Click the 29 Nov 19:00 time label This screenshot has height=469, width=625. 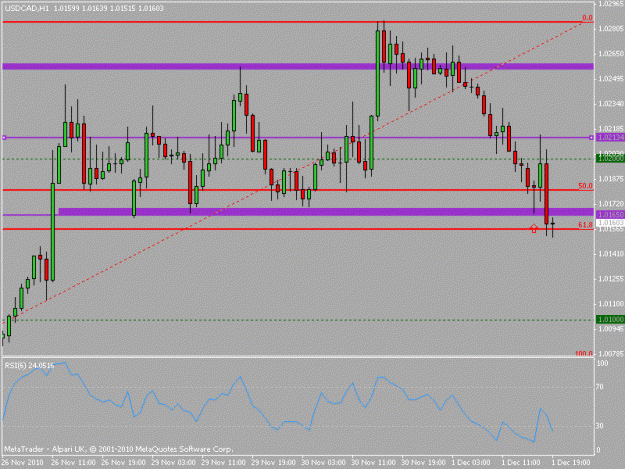[273, 463]
